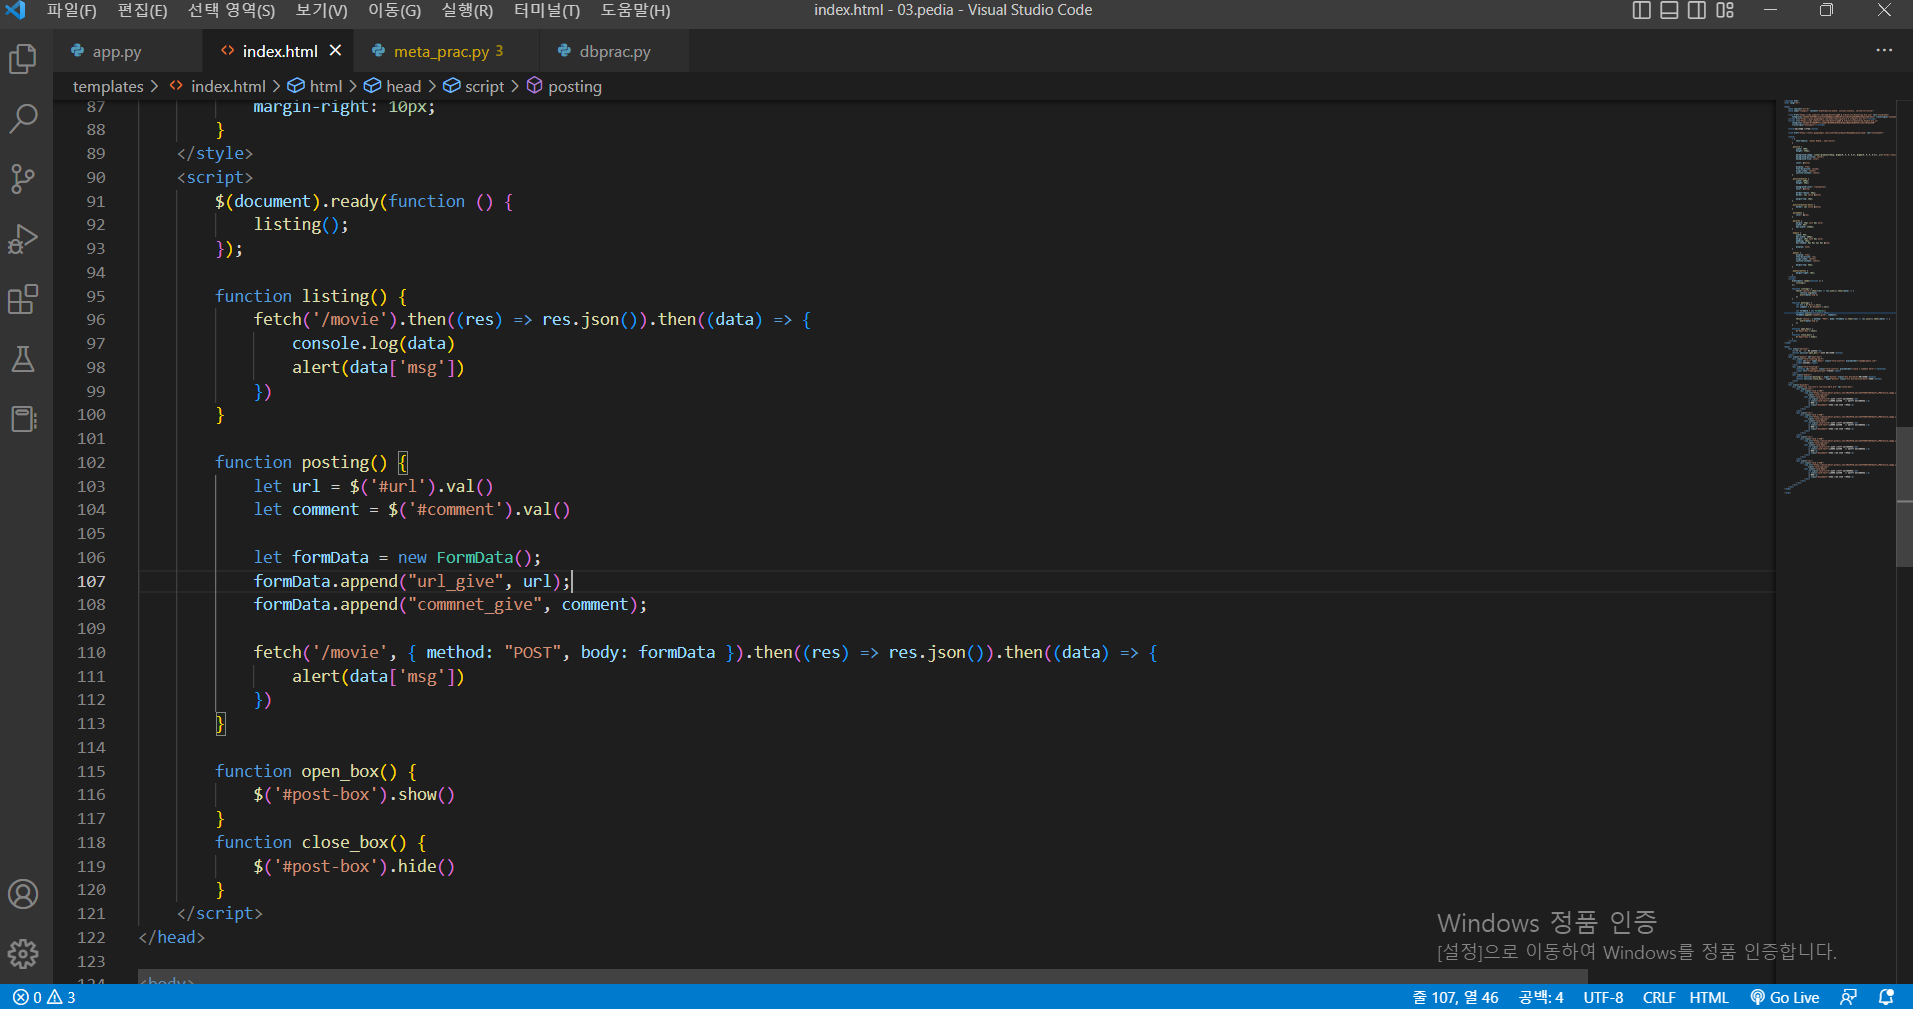1913x1009 pixels.
Task: Click 'function close_box()' declaration text
Action: [311, 842]
